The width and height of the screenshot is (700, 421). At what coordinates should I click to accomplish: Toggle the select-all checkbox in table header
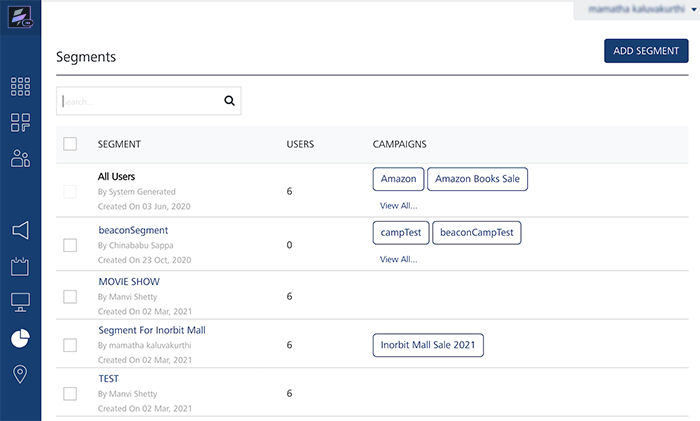pos(70,144)
